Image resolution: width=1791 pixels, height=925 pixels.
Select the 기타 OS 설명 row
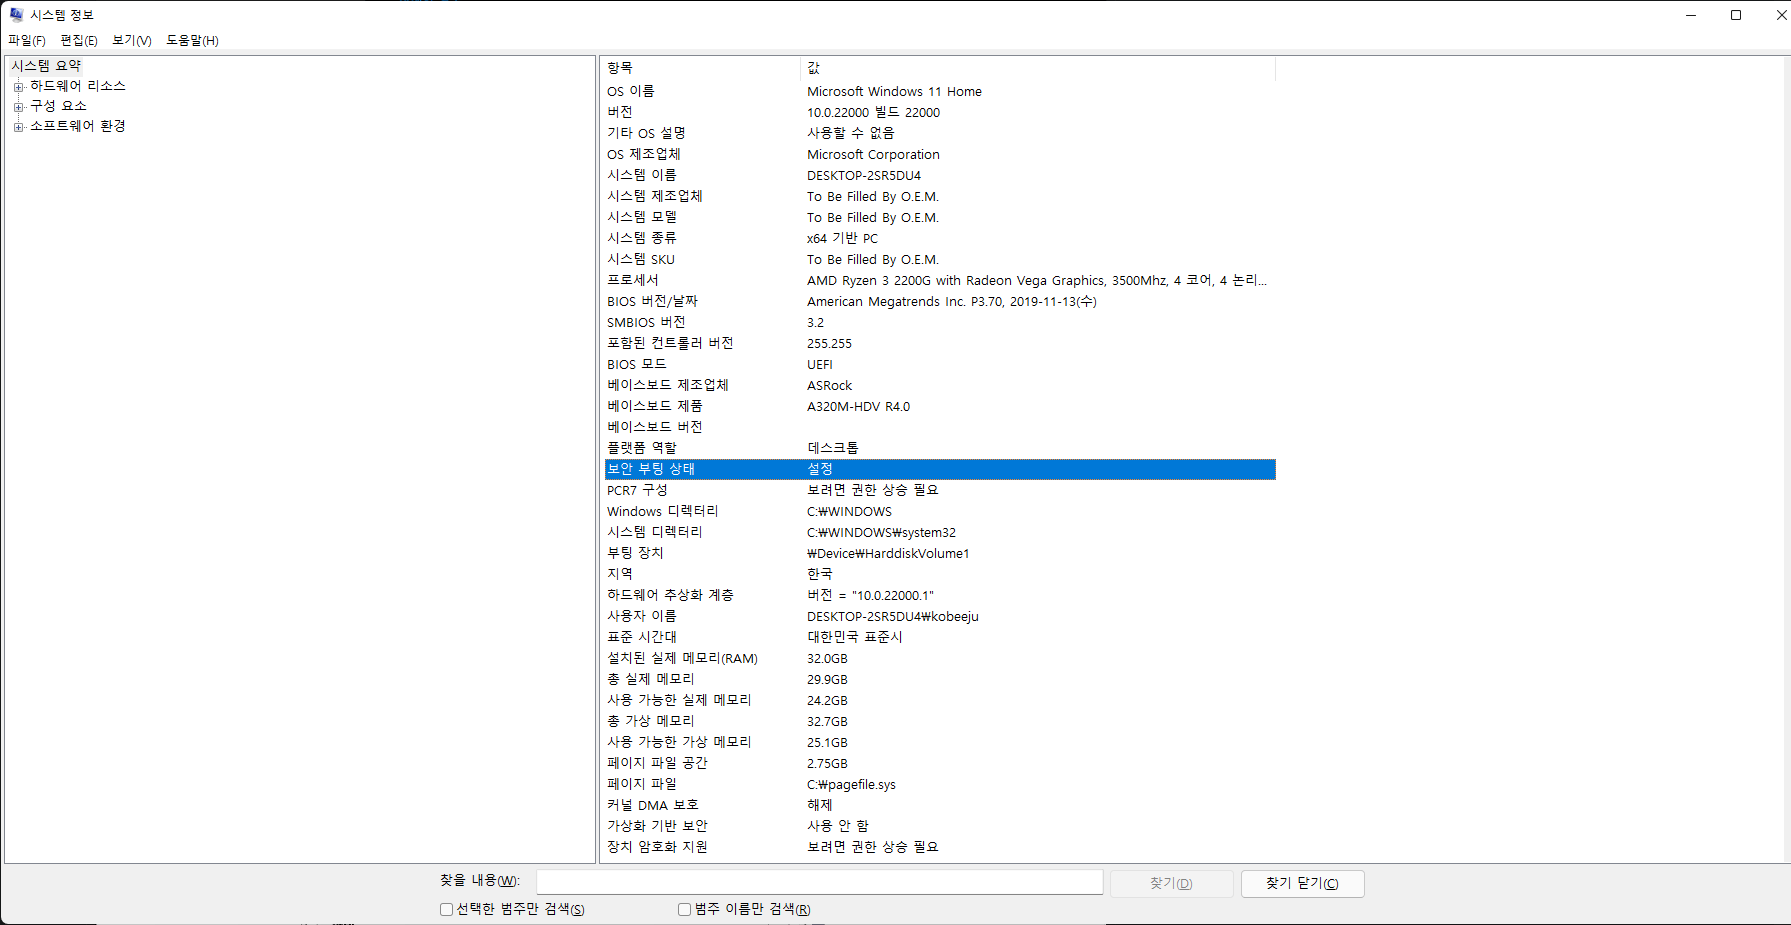pos(940,133)
